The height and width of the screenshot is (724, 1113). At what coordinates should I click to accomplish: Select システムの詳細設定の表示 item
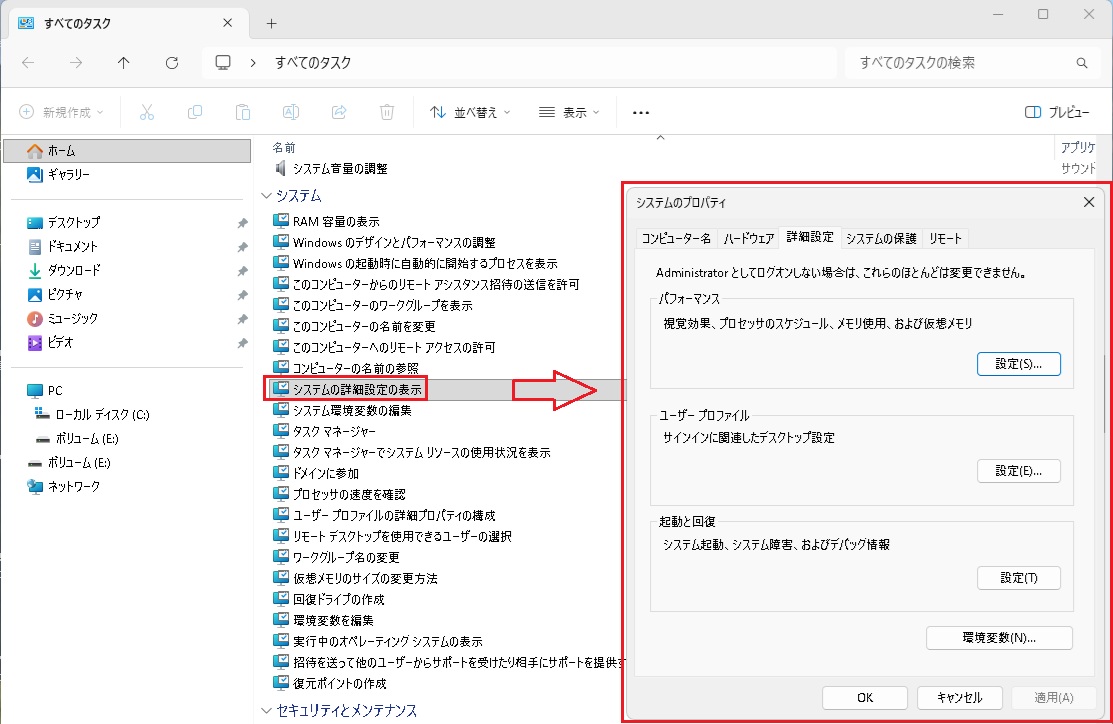(348, 389)
